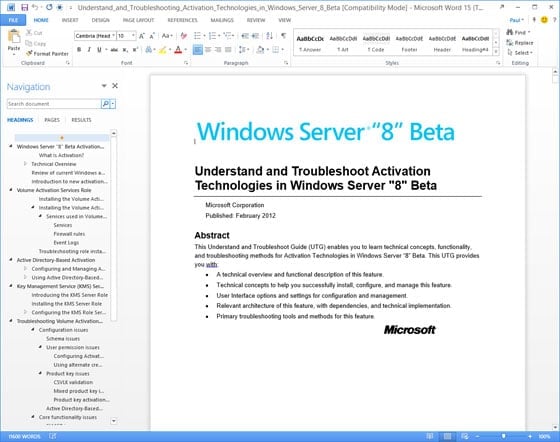
Task: Open the Bullets list button
Action: (197, 36)
